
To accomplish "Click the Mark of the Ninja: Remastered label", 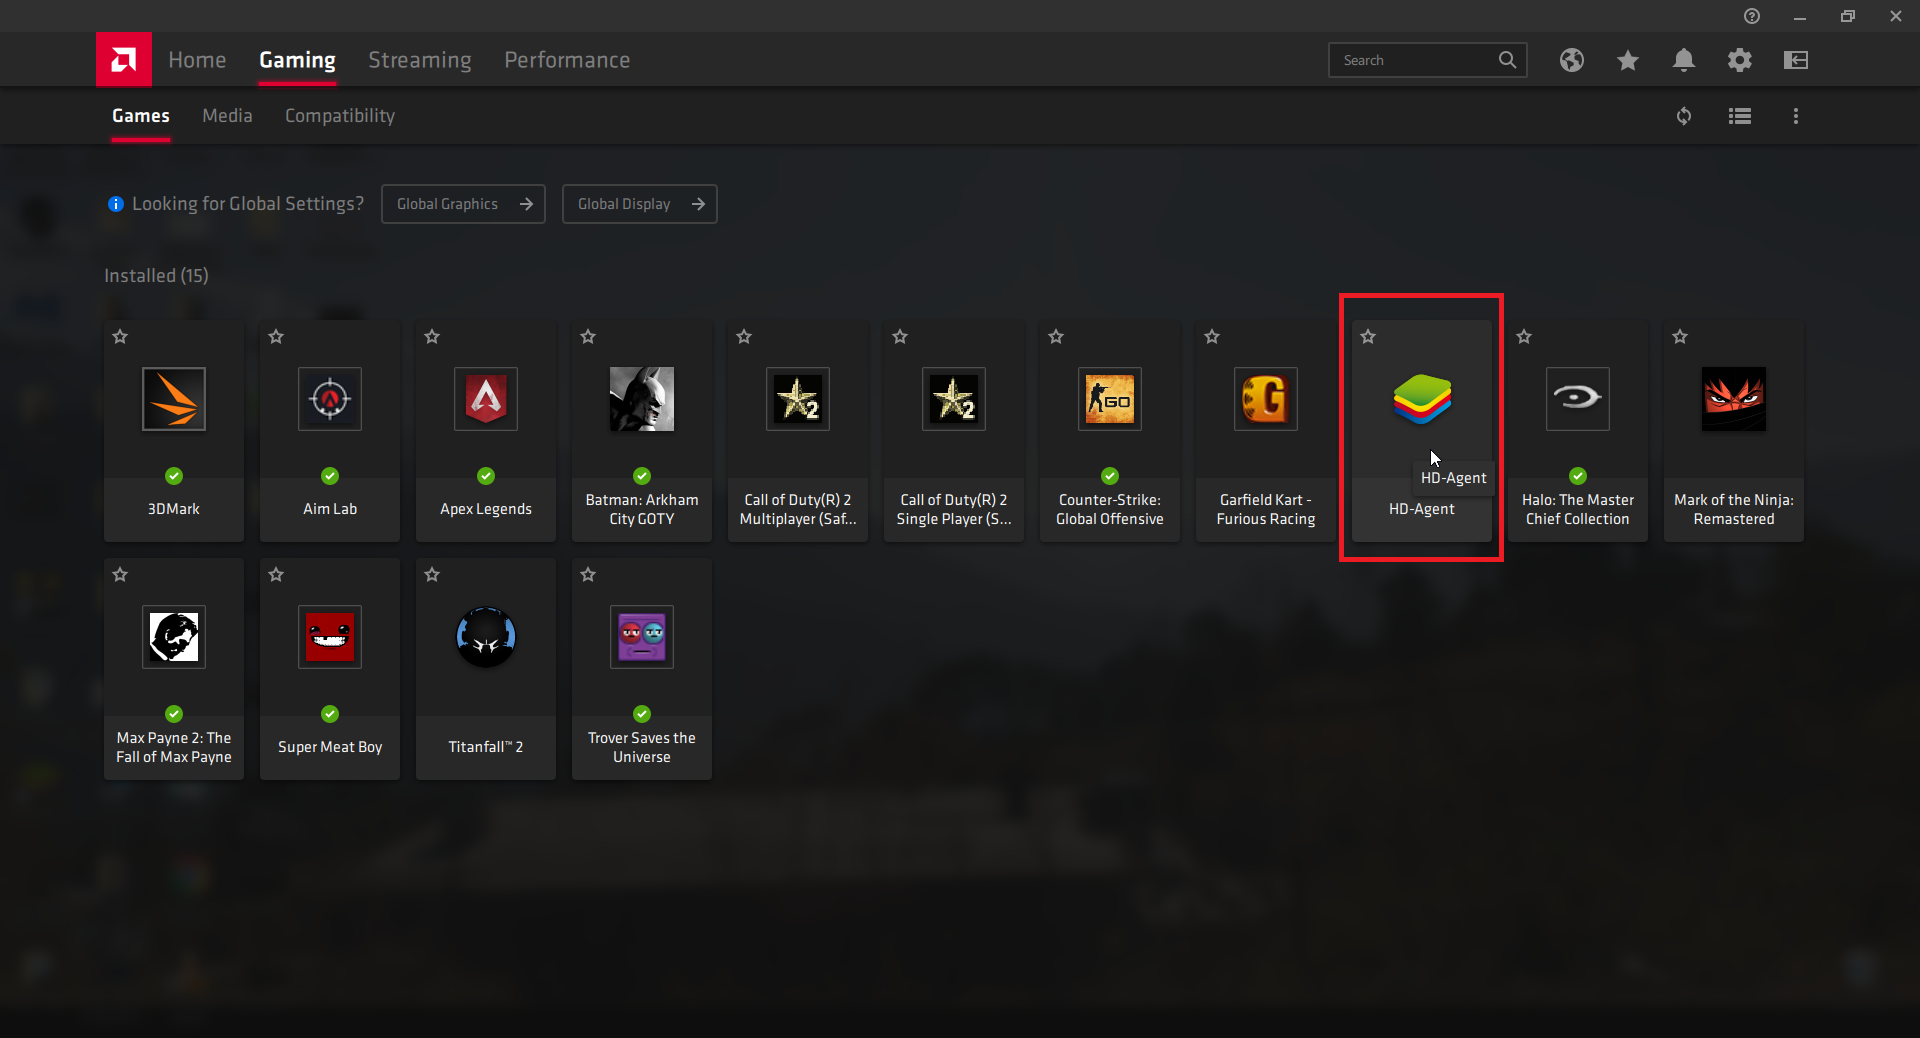I will [1734, 509].
